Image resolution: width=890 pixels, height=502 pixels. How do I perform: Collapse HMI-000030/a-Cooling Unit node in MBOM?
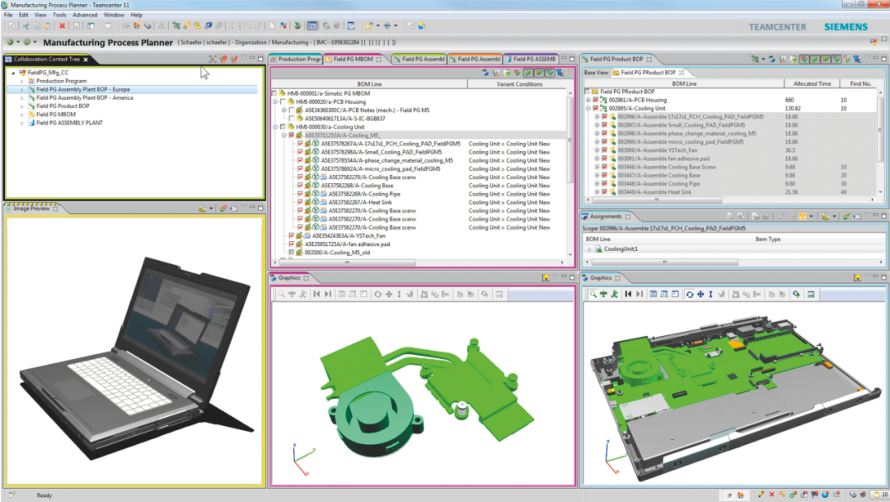click(275, 127)
